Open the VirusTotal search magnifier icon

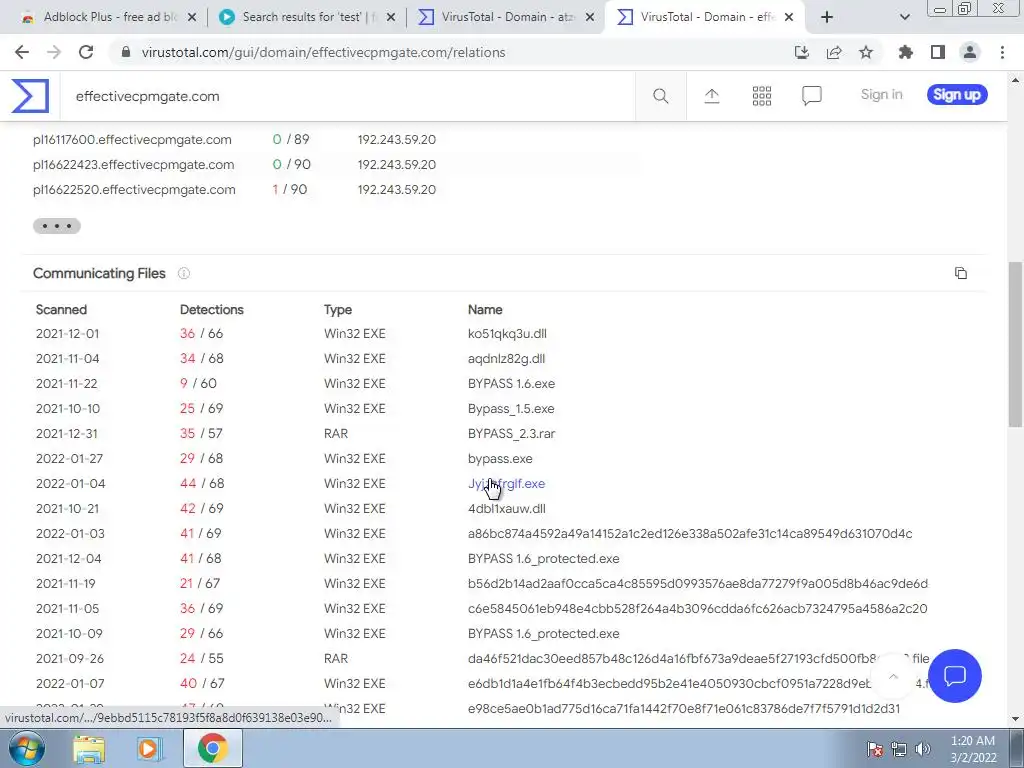pos(660,96)
